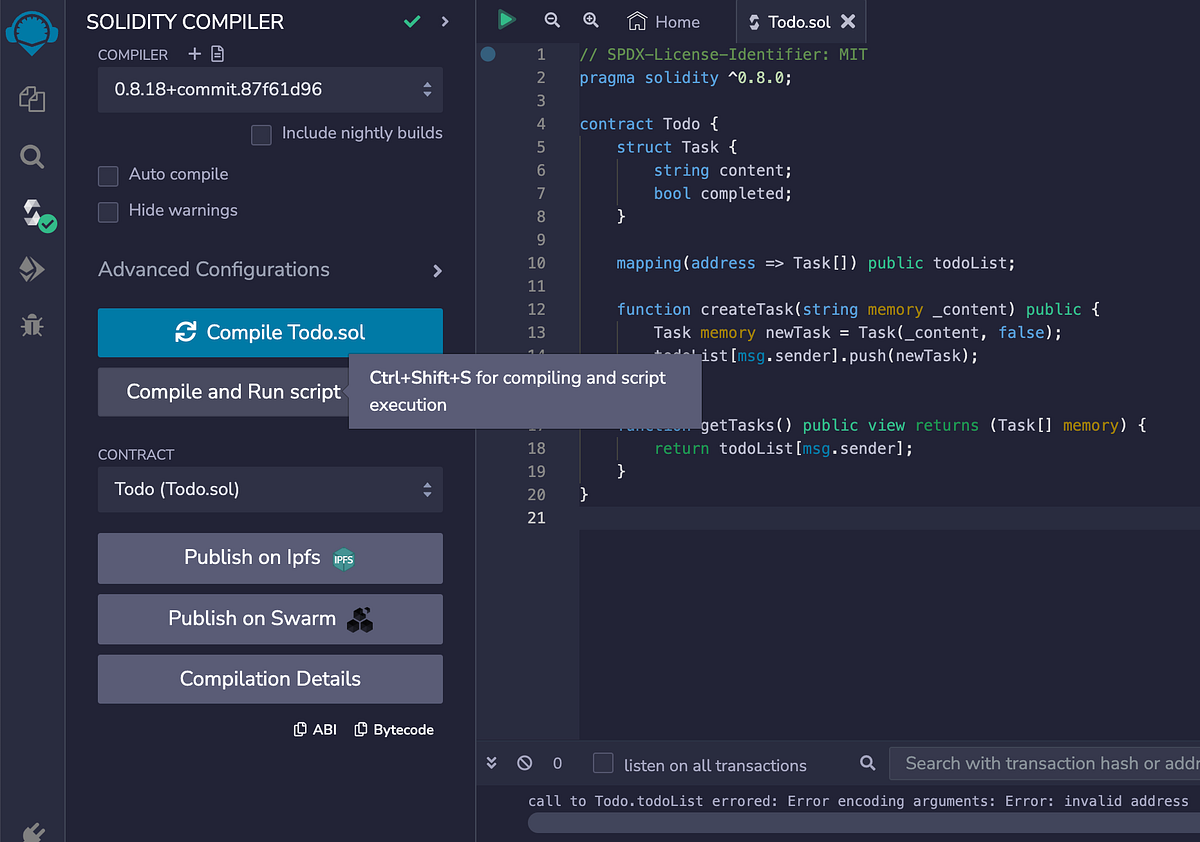The image size is (1200, 842).
Task: Run the script using the green play icon
Action: 507,20
